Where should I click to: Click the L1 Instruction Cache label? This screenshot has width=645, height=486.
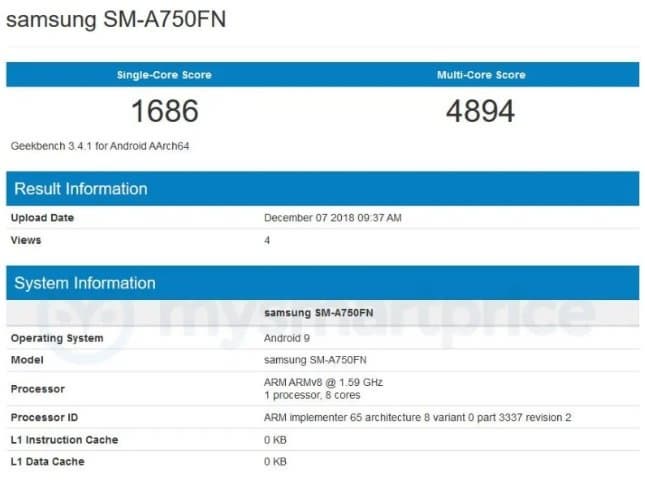point(64,440)
